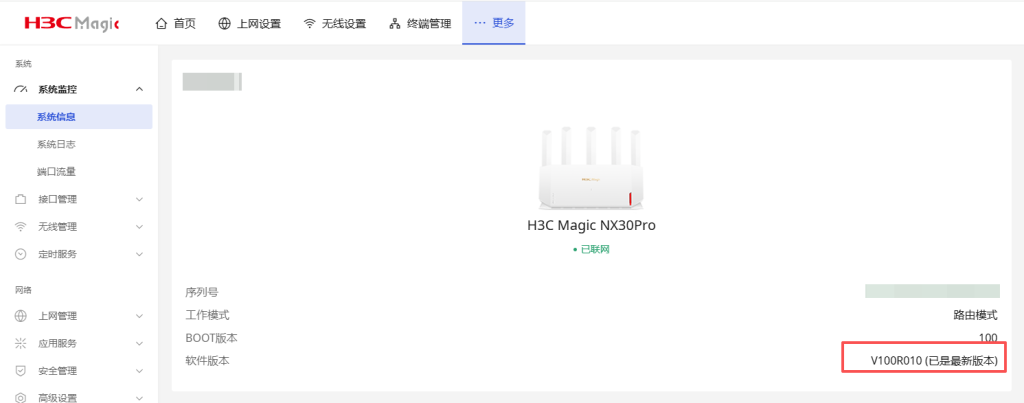
Task: Click the globe icon beside 上网设置
Action: [x=224, y=24]
